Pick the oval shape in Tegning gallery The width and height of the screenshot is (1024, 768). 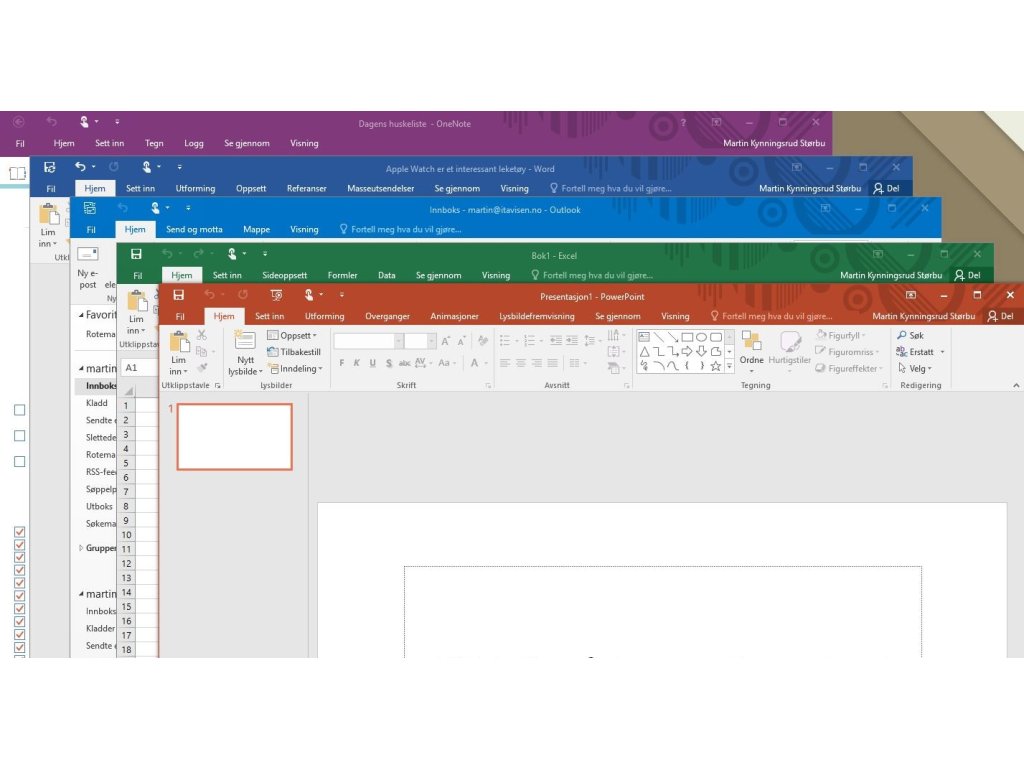[x=701, y=337]
